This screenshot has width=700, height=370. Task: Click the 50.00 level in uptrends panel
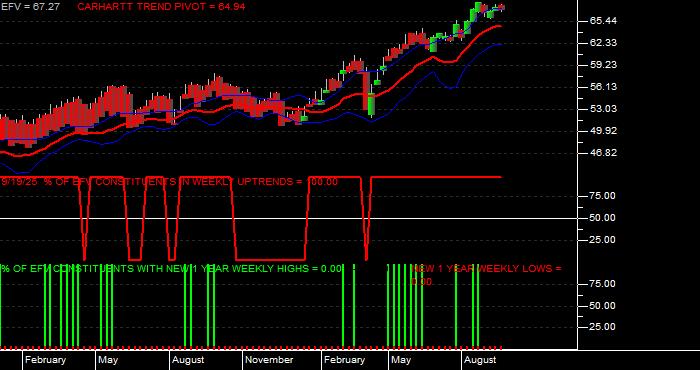click(x=603, y=218)
